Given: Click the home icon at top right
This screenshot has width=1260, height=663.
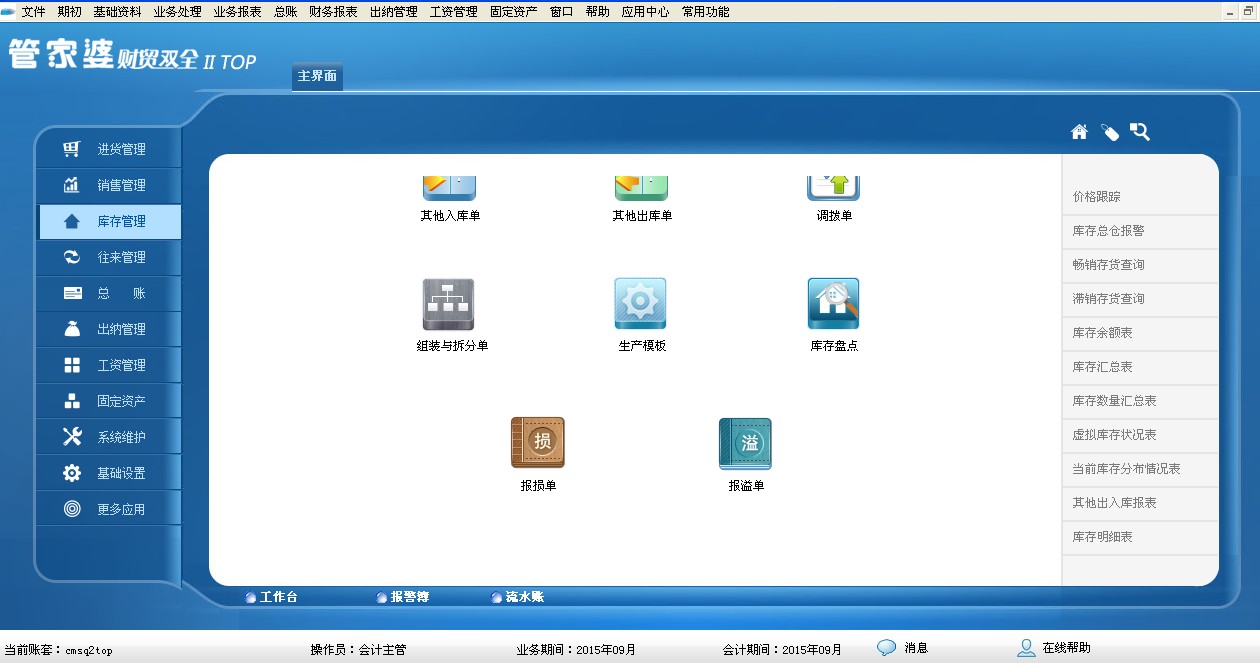Looking at the screenshot, I should (x=1079, y=132).
